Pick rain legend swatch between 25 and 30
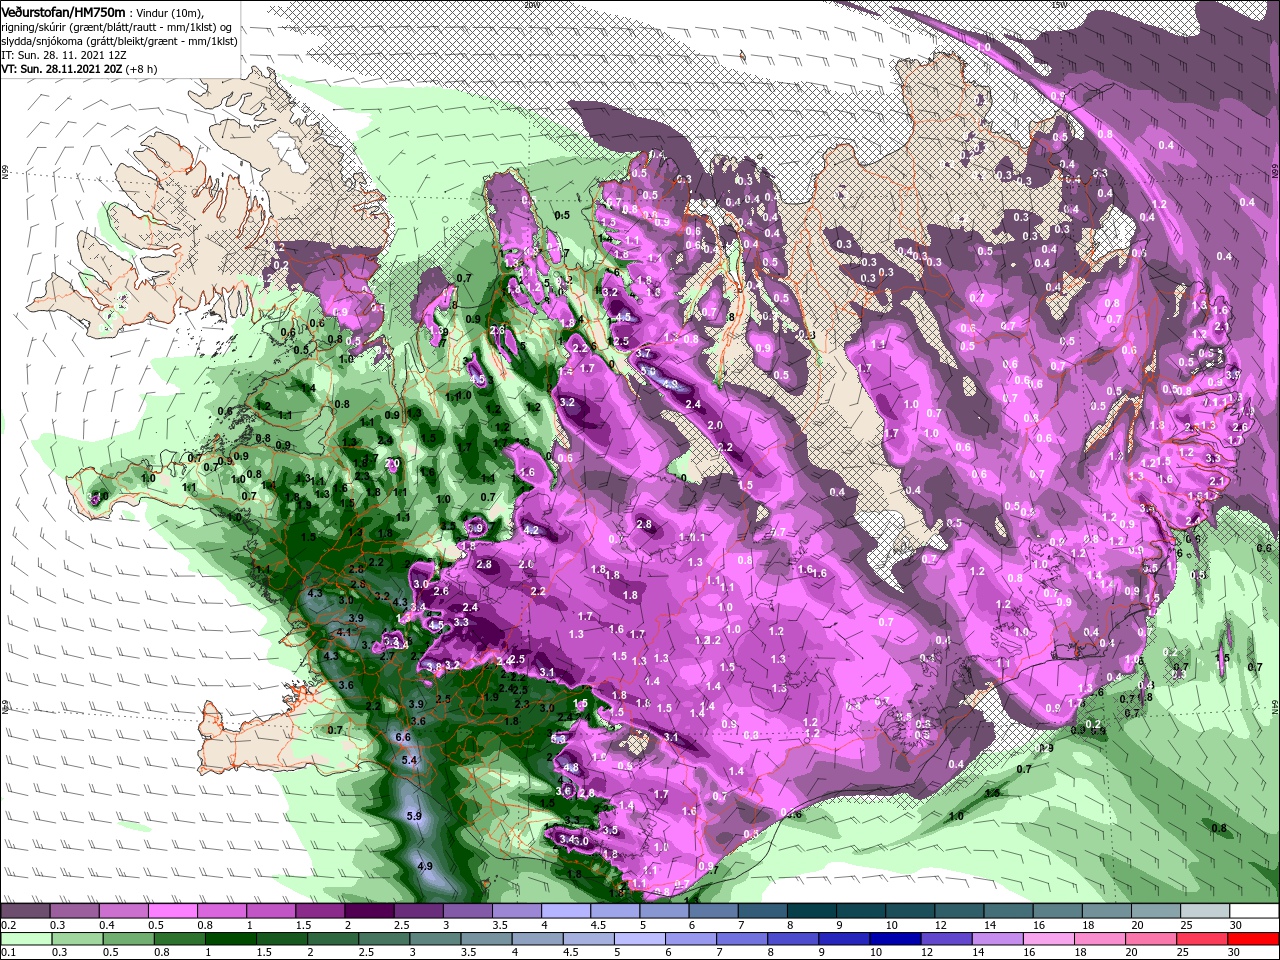 1204,939
